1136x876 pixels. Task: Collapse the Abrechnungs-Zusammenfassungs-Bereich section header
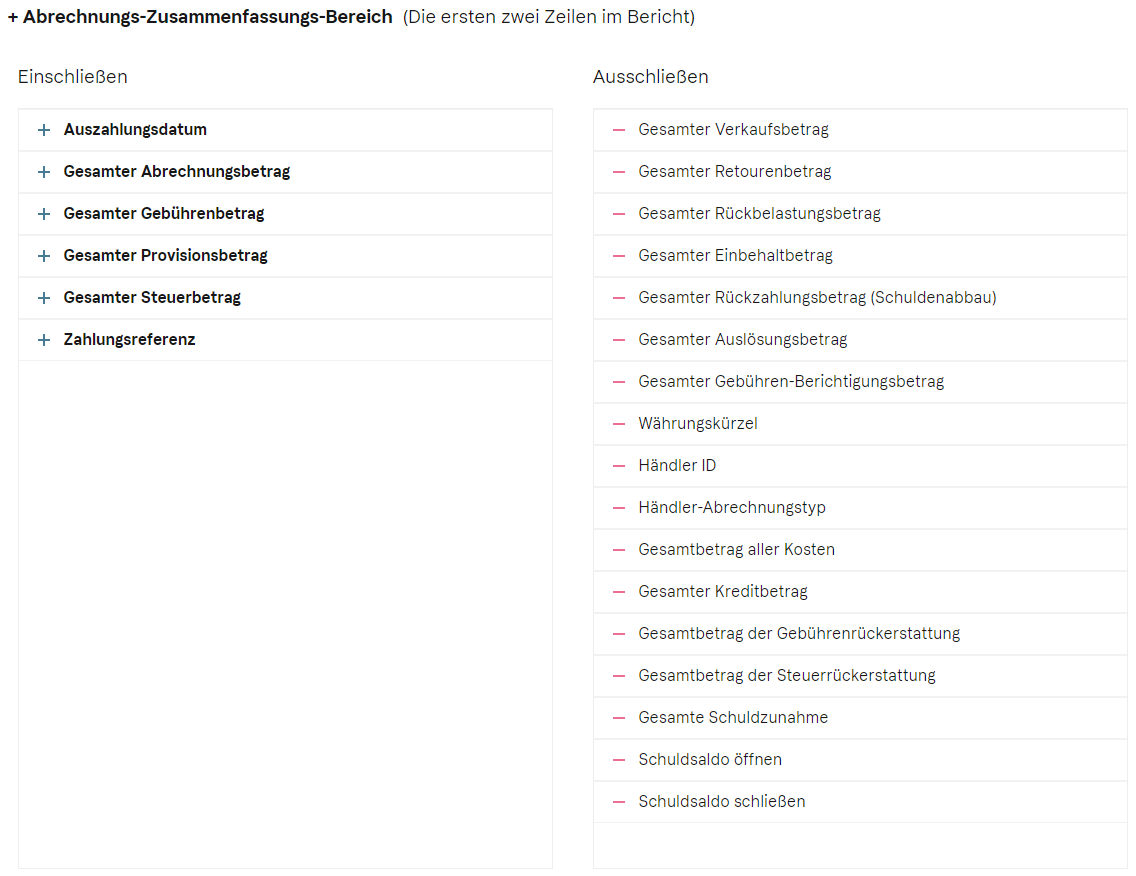tap(199, 17)
